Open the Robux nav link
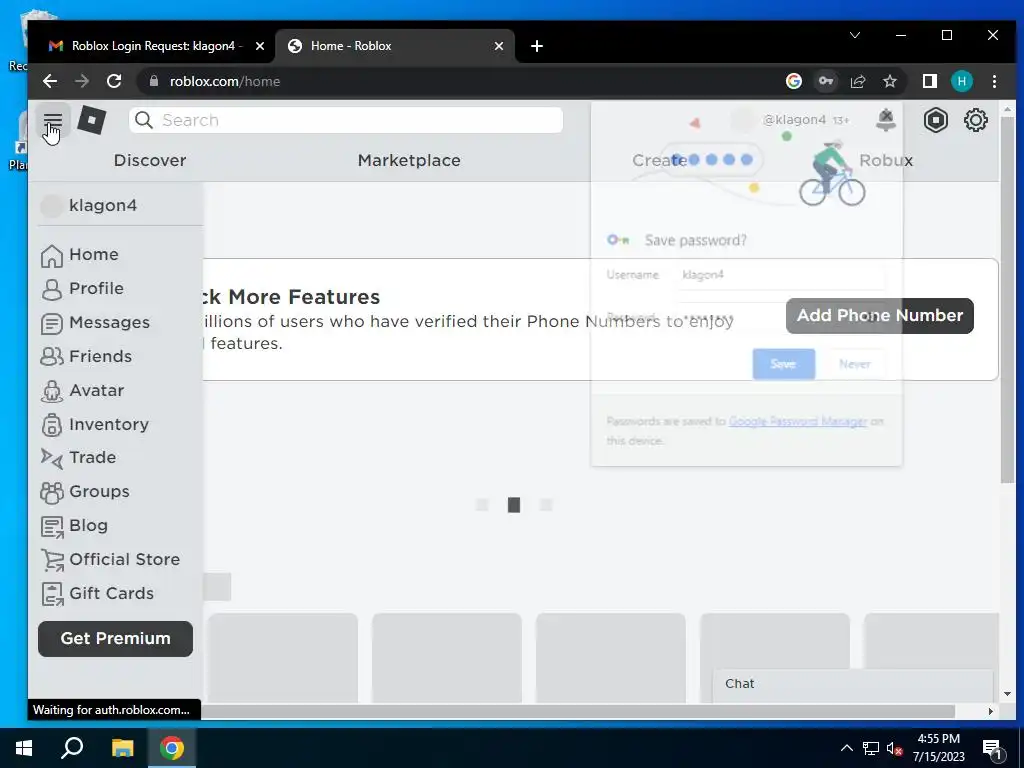This screenshot has height=768, width=1024. (x=886, y=160)
